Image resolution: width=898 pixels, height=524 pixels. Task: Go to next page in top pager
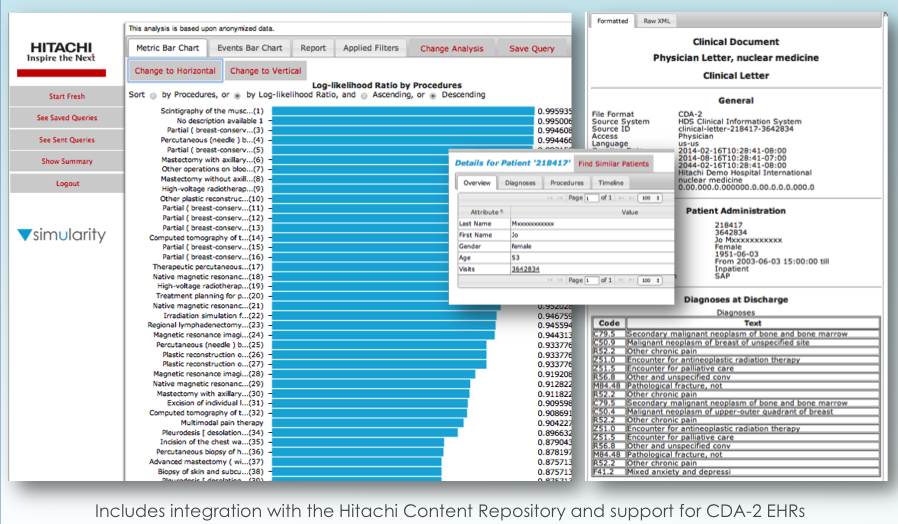pos(621,198)
